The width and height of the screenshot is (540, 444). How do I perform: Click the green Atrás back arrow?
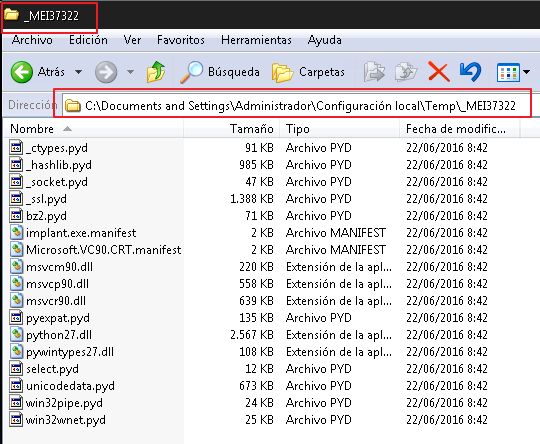[x=22, y=72]
